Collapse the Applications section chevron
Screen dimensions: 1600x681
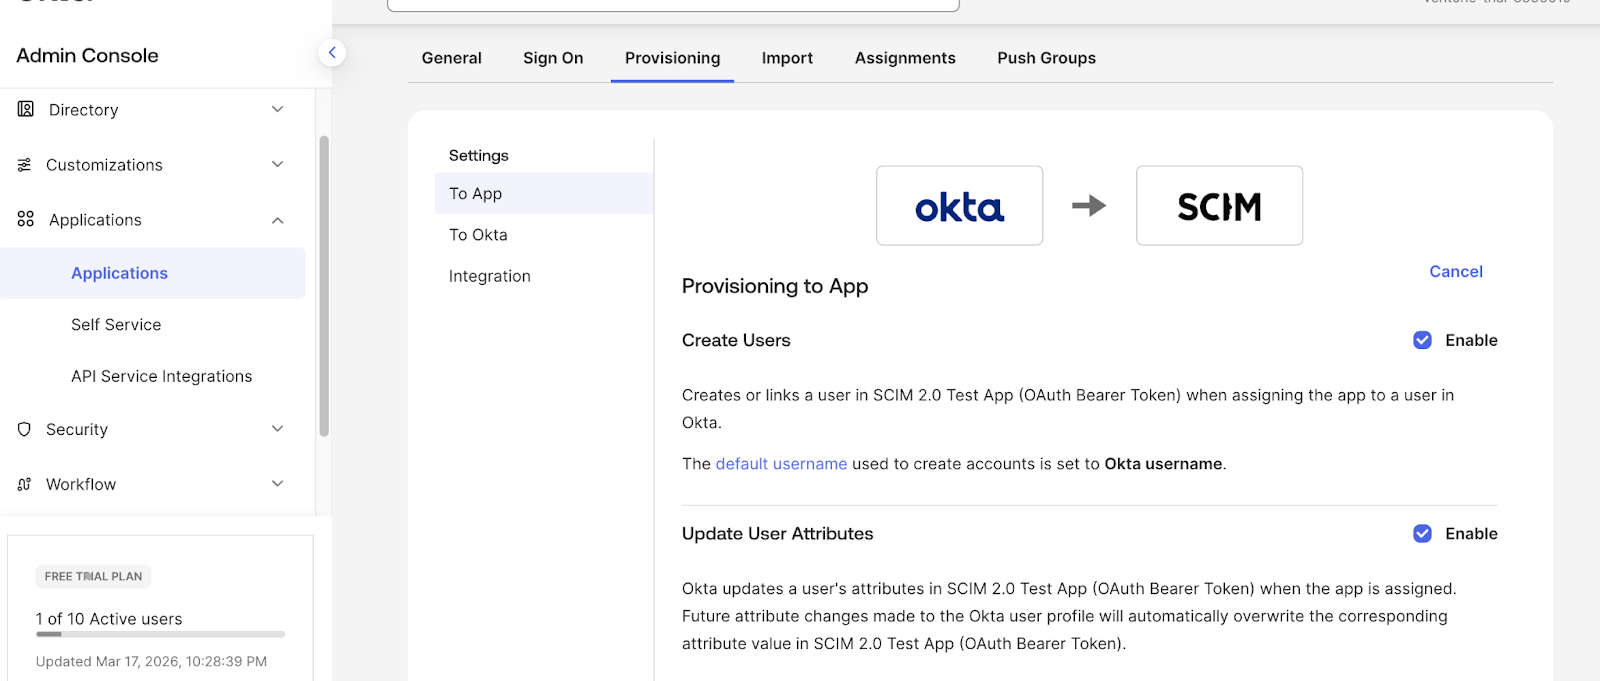(278, 220)
